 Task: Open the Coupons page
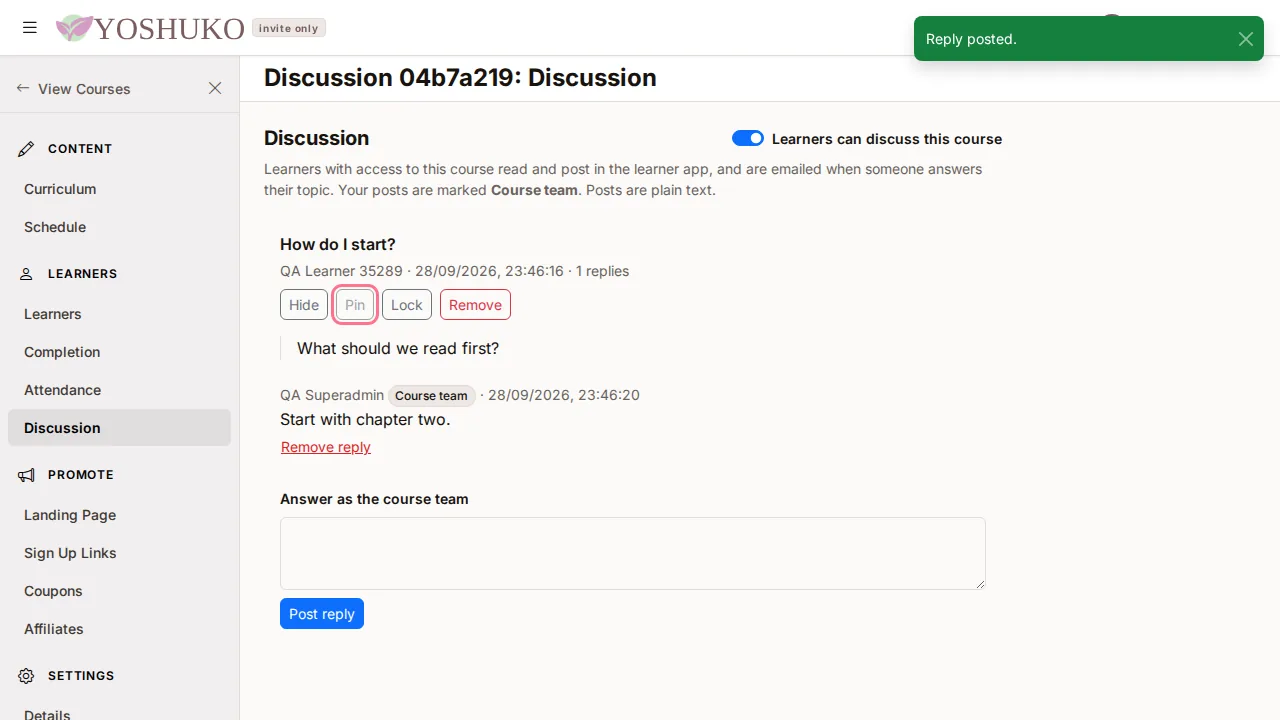point(119,591)
